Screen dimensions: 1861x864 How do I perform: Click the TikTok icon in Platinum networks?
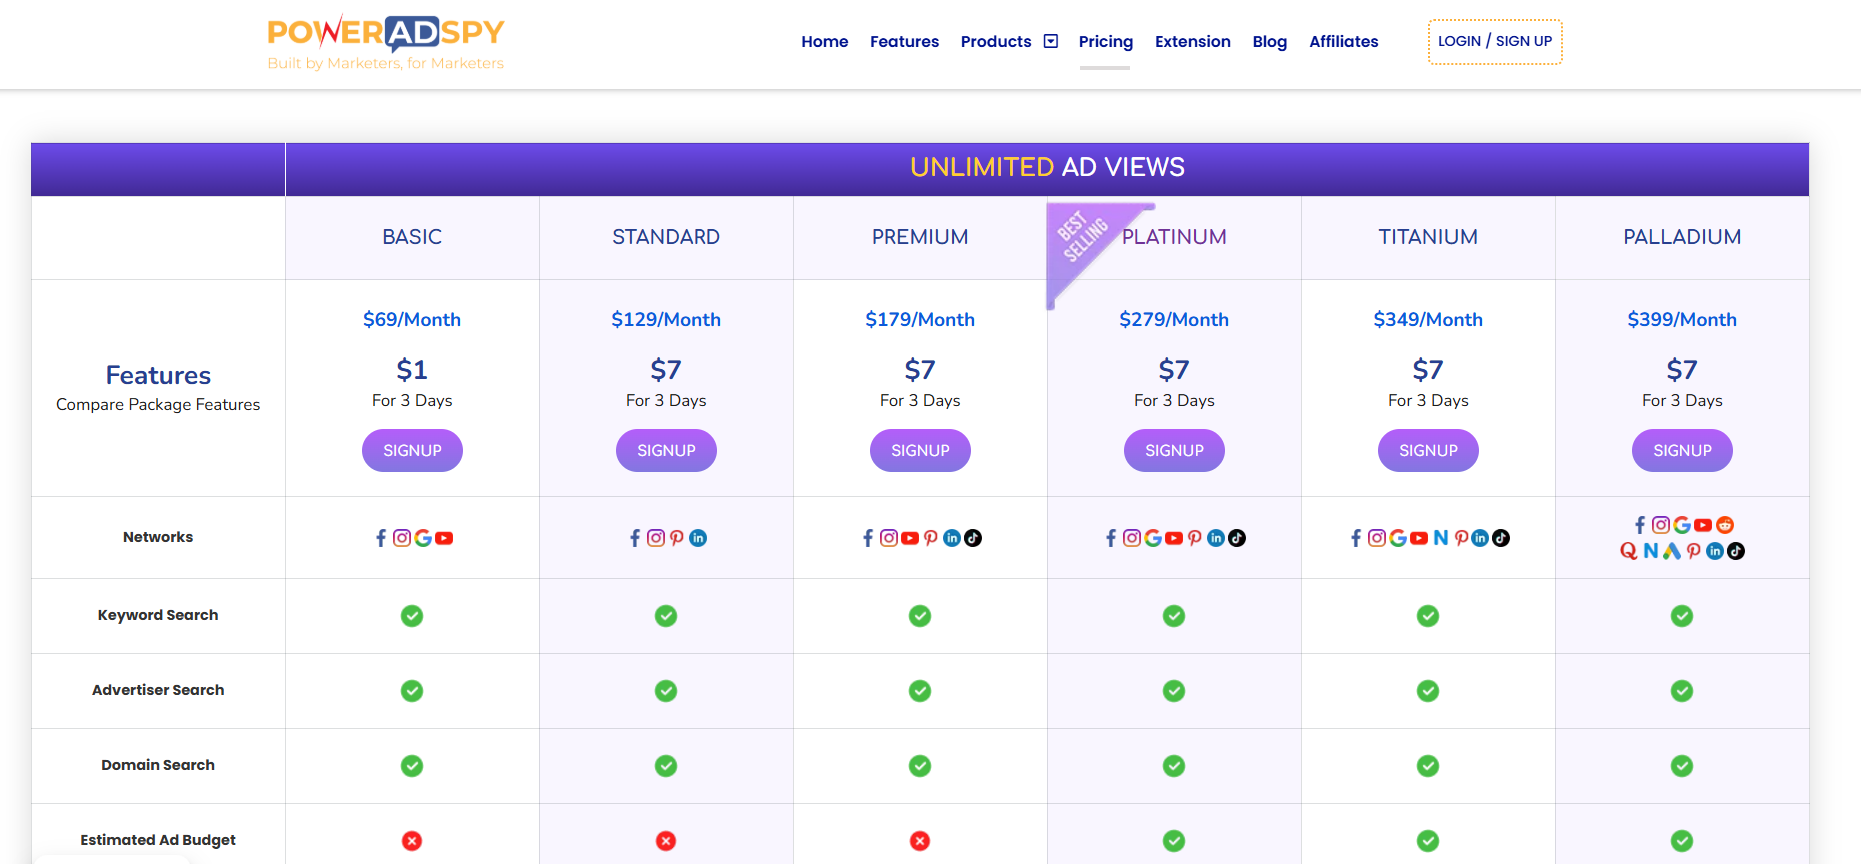click(1237, 538)
